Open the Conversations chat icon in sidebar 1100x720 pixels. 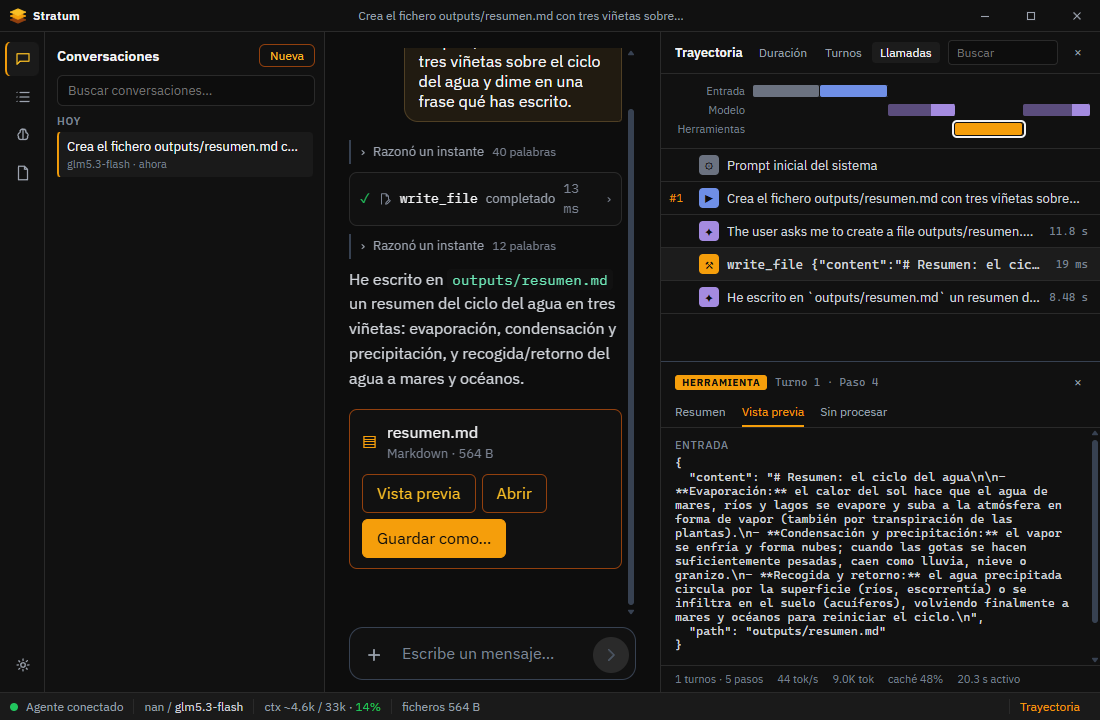tap(22, 59)
